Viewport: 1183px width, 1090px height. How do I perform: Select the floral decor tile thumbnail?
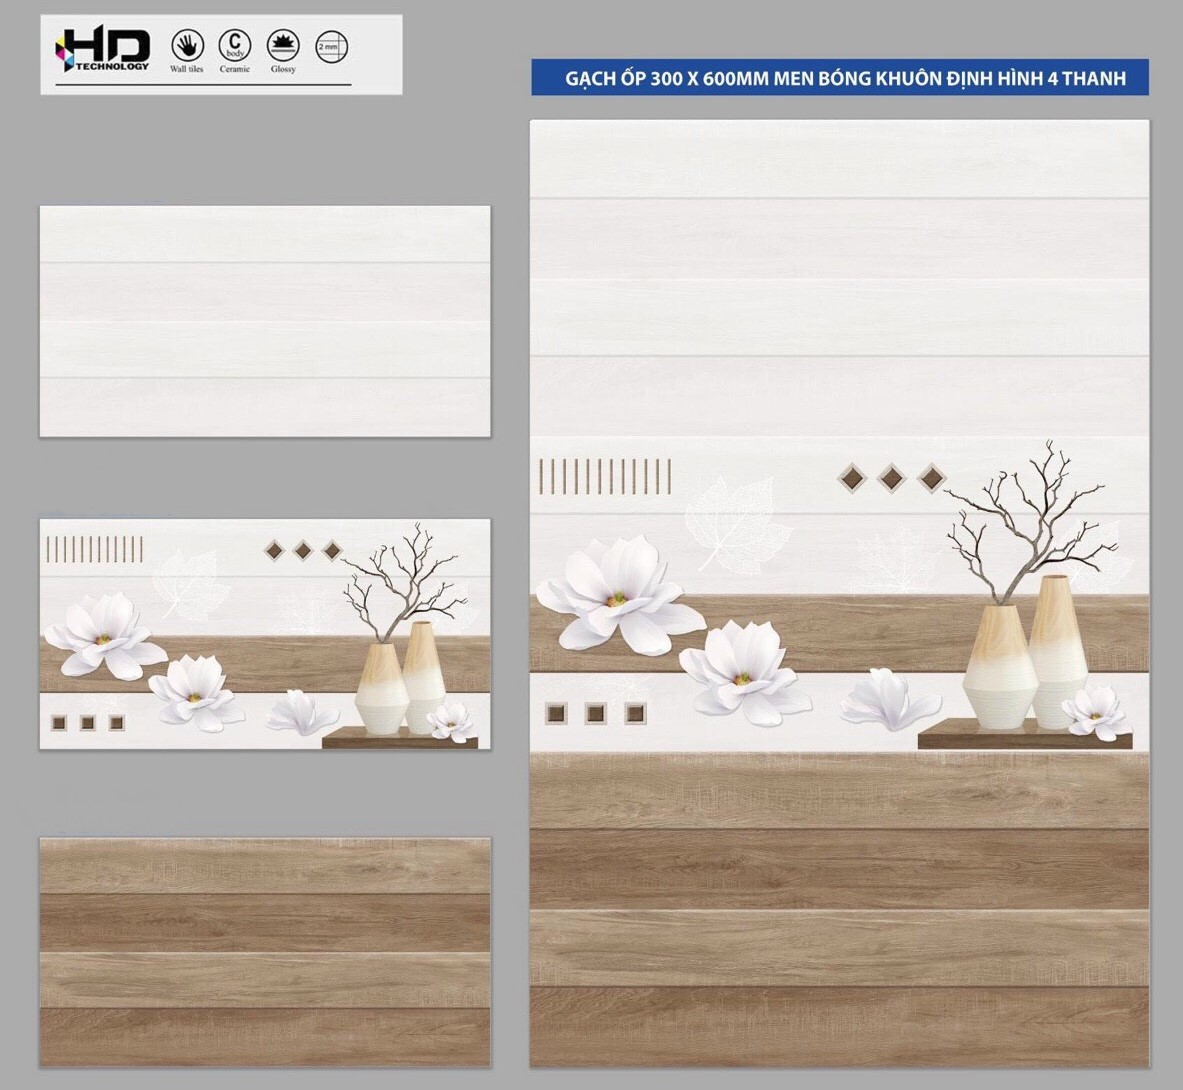coord(265,633)
